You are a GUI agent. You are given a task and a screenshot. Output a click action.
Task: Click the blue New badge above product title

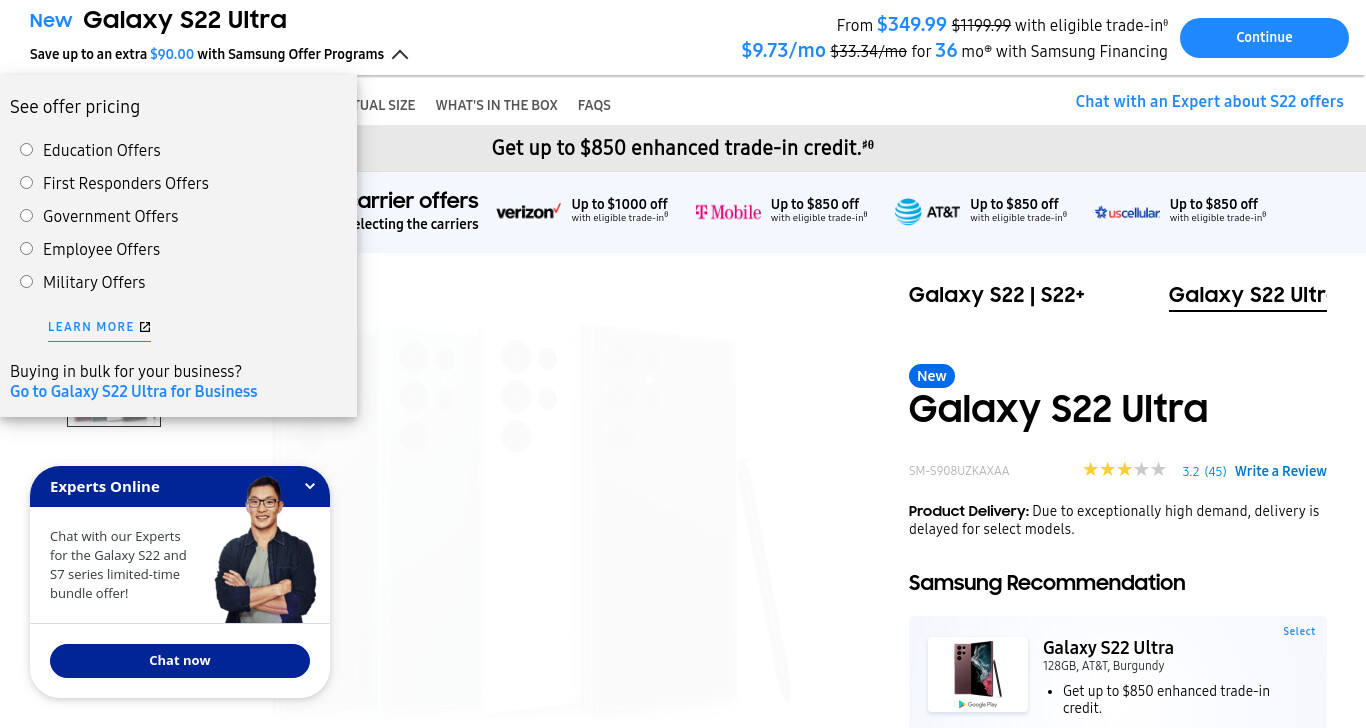click(x=931, y=376)
